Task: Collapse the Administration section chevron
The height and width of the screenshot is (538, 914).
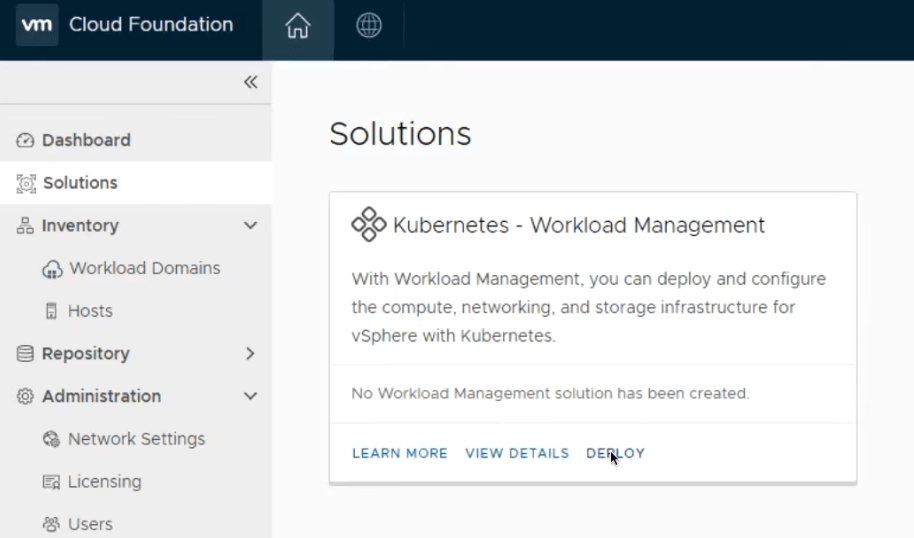Action: (x=250, y=397)
